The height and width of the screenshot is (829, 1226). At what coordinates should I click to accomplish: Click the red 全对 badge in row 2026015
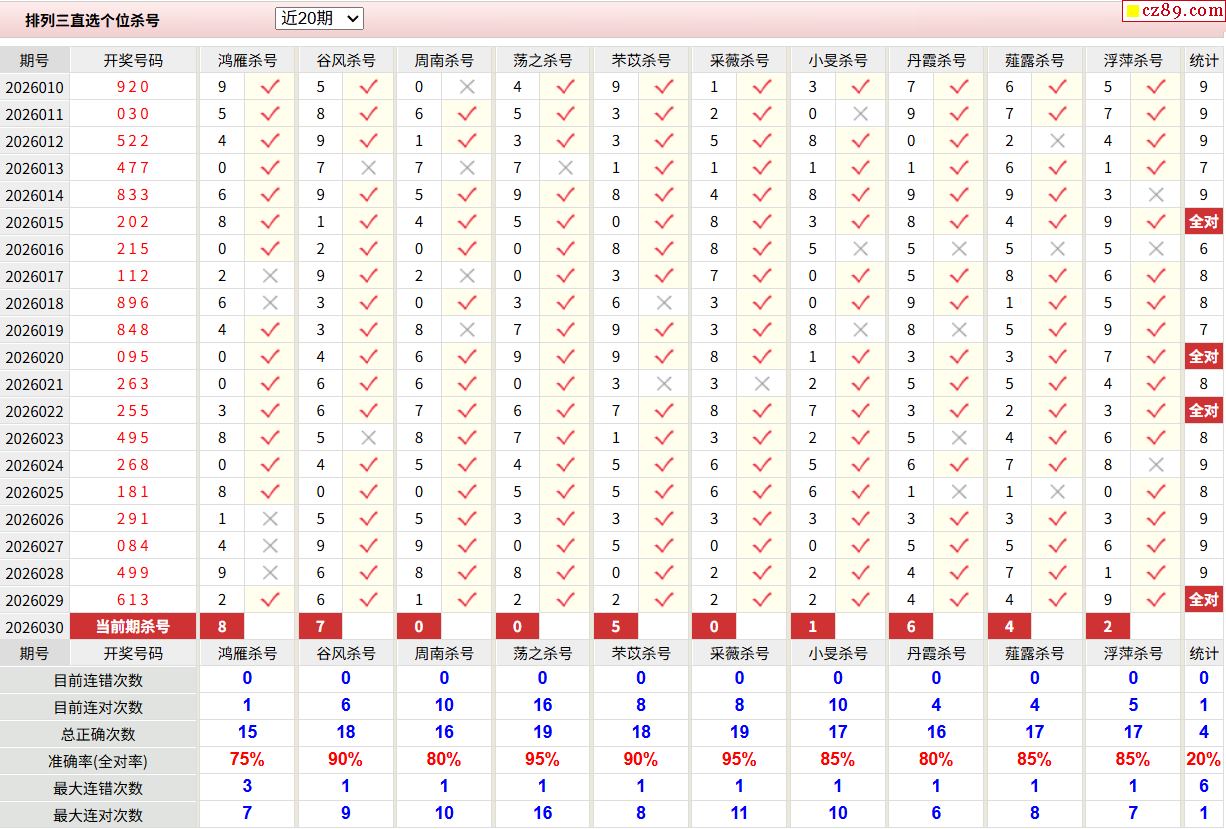1204,222
